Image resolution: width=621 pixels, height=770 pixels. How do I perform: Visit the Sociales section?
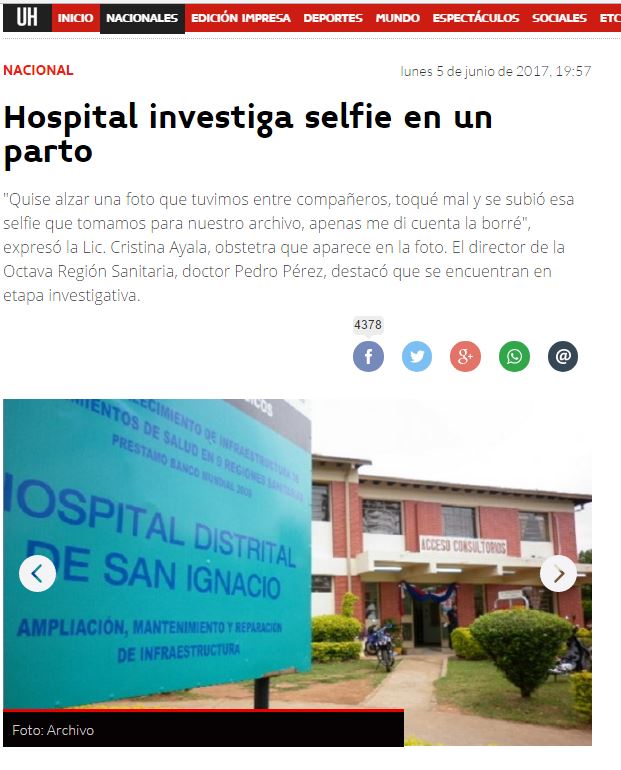pos(559,18)
